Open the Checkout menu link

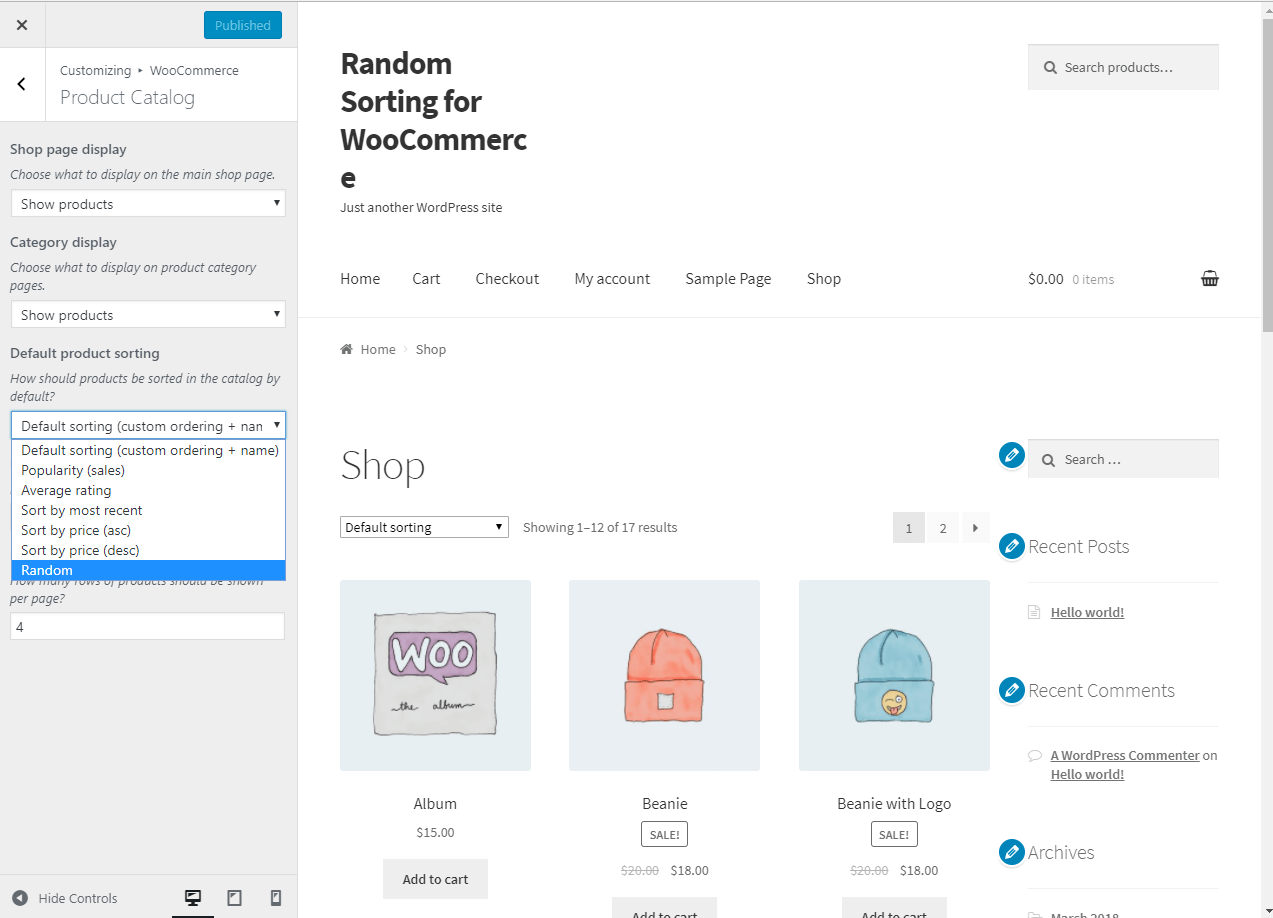(507, 279)
